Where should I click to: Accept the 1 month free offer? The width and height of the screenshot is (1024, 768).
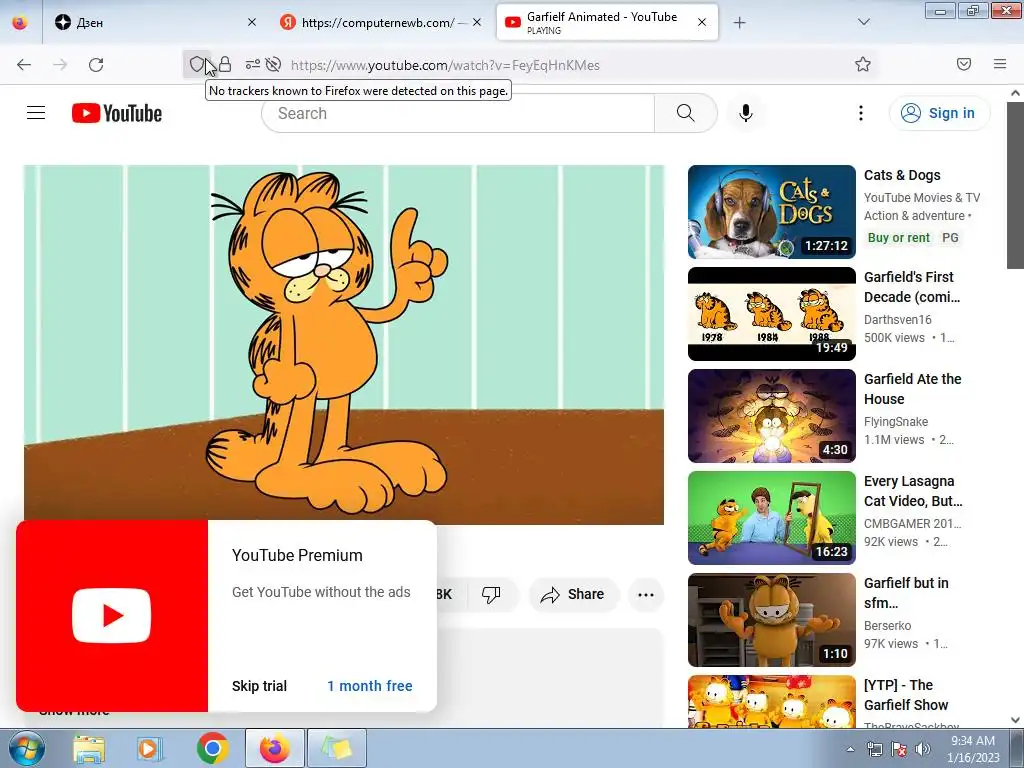click(x=370, y=686)
